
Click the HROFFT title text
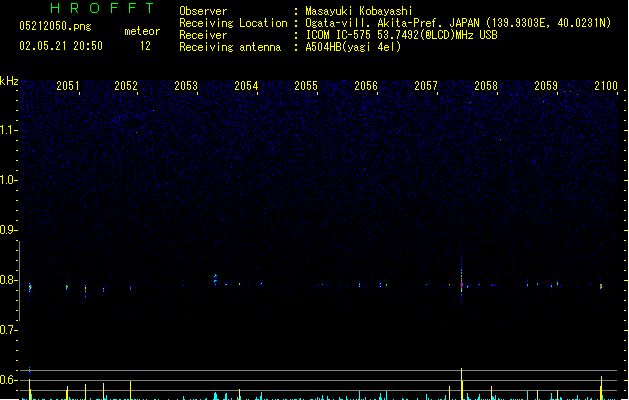point(103,8)
